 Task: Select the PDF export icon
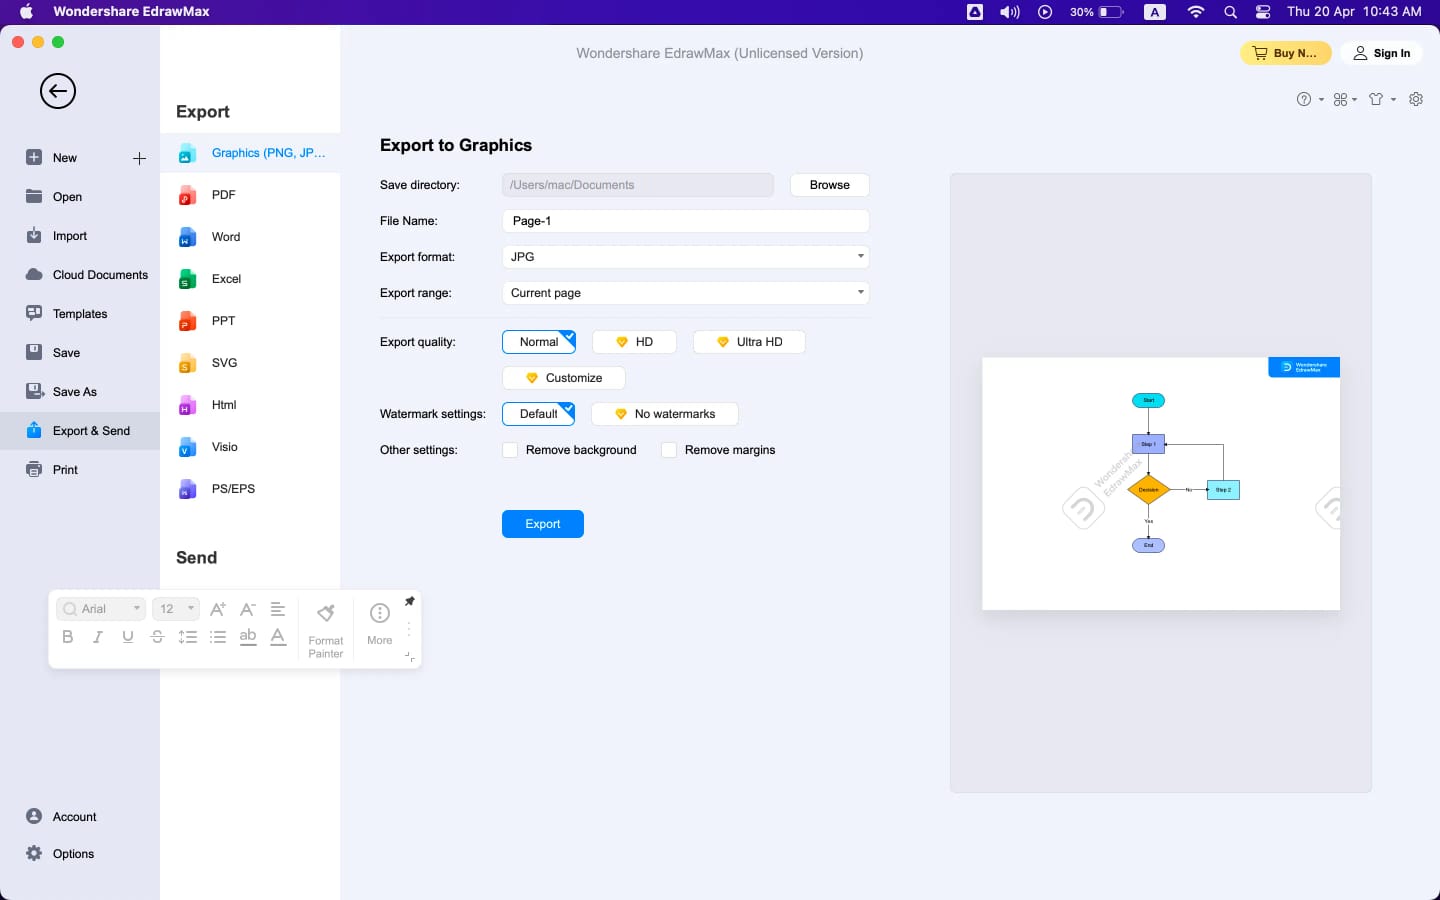(187, 196)
